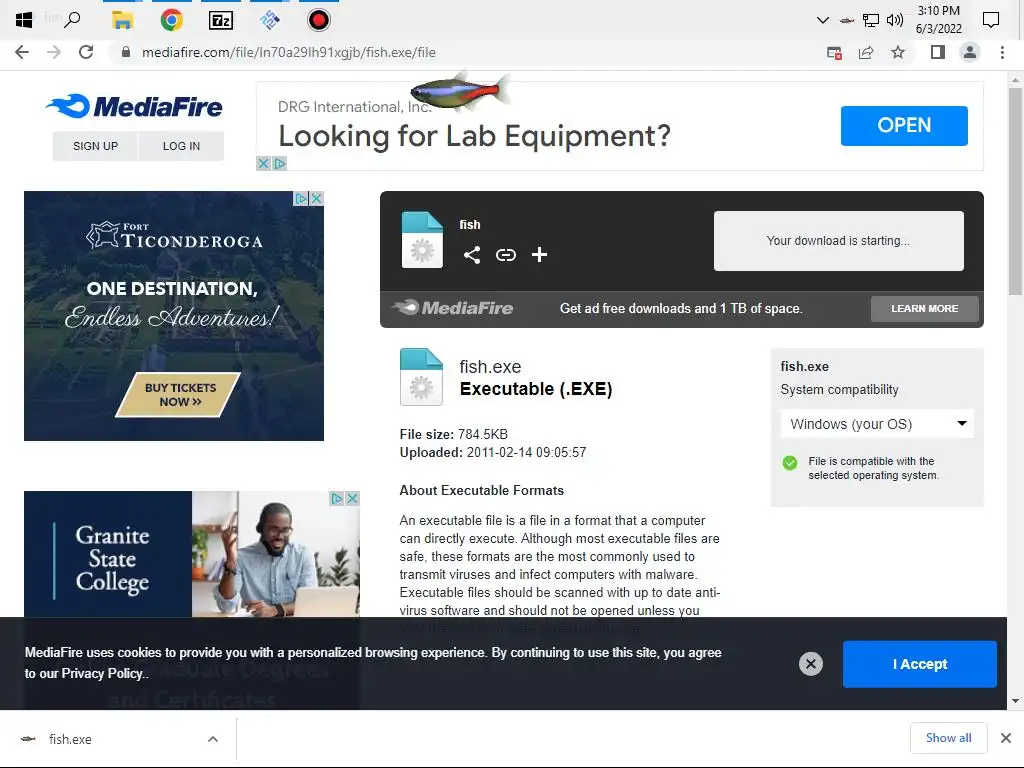Accept the cookies with I Accept
The image size is (1024, 768).
tap(920, 664)
